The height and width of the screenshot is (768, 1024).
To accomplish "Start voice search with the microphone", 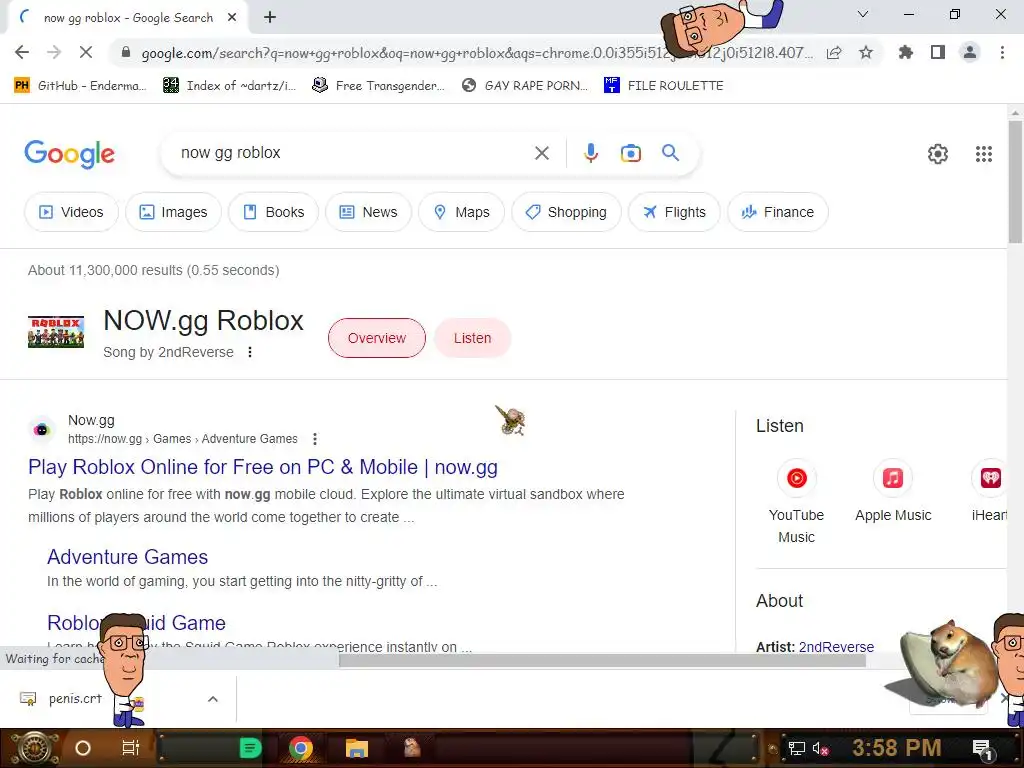I will tap(590, 153).
